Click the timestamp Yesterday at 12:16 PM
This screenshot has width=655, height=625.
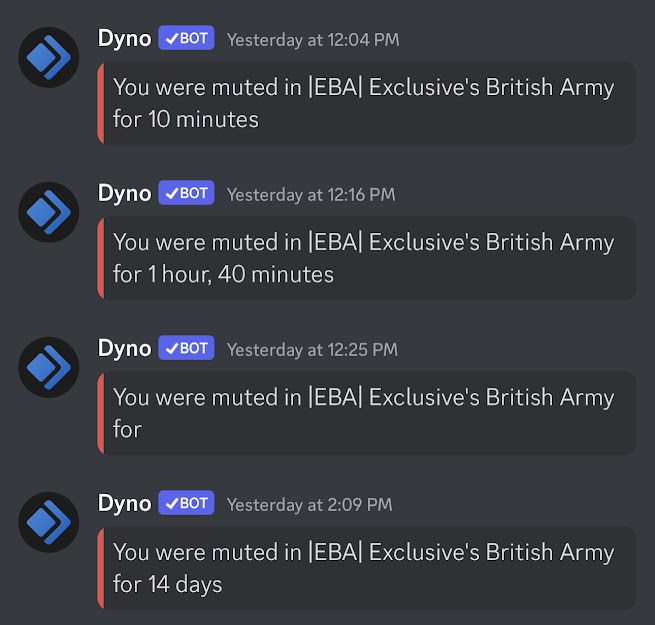click(311, 195)
